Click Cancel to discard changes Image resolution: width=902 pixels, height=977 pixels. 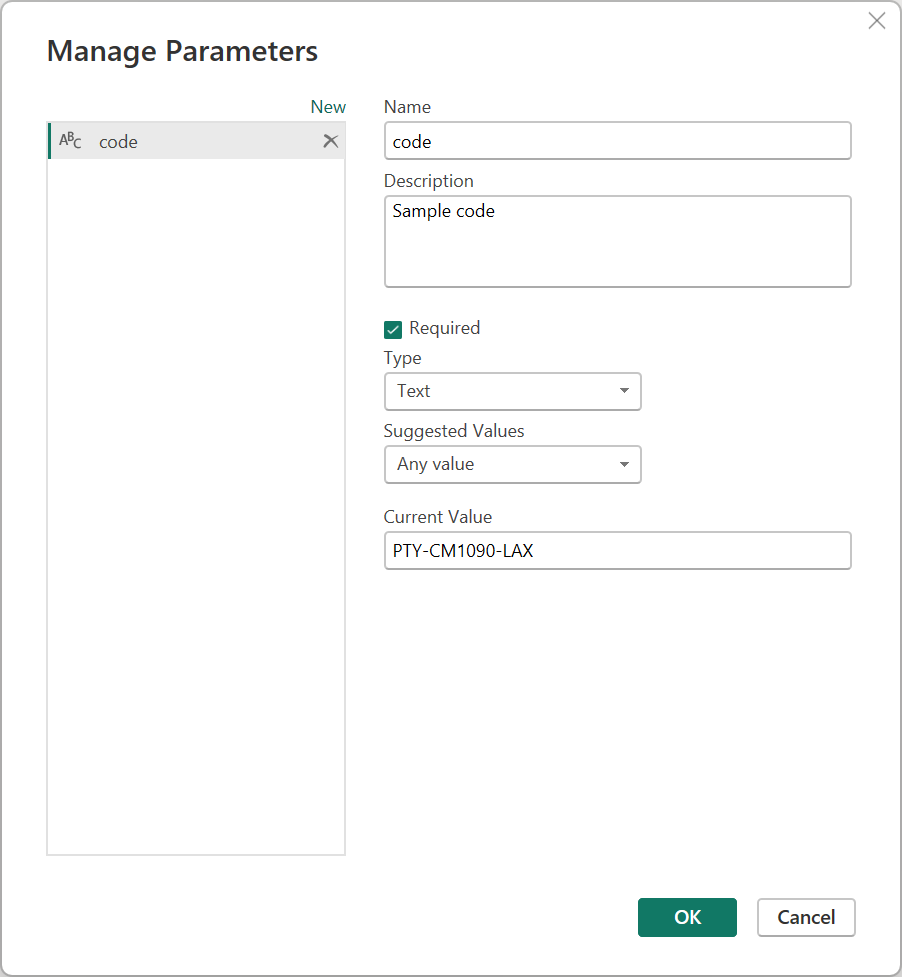pos(806,917)
